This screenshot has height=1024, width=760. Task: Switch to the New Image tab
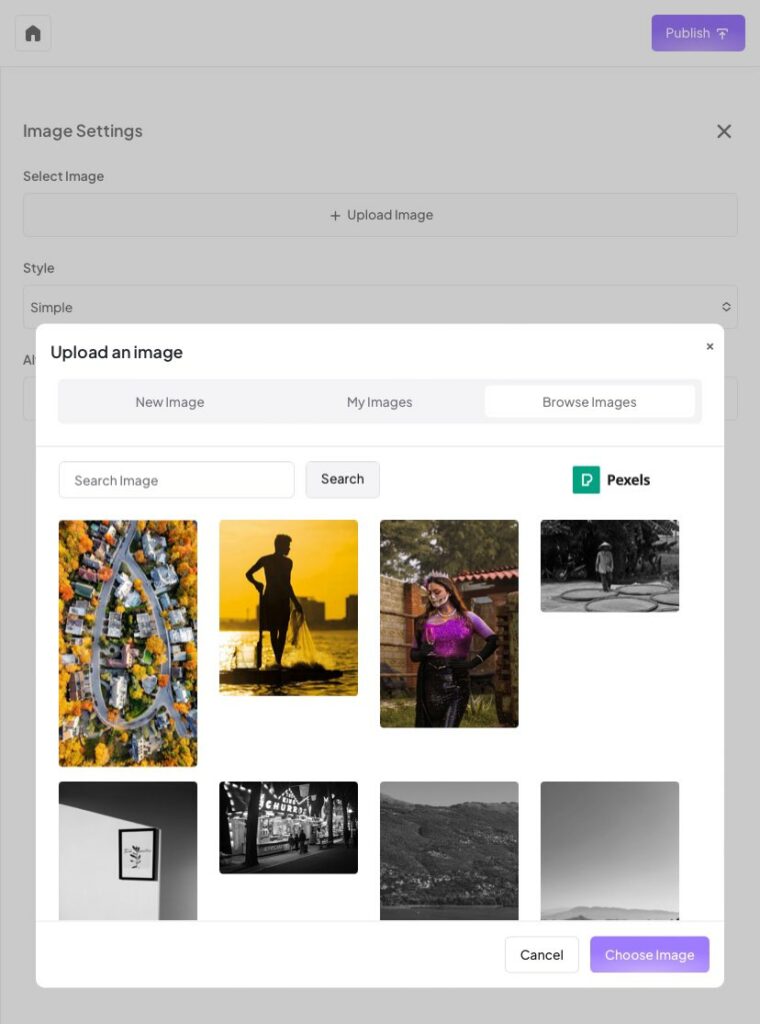(170, 402)
